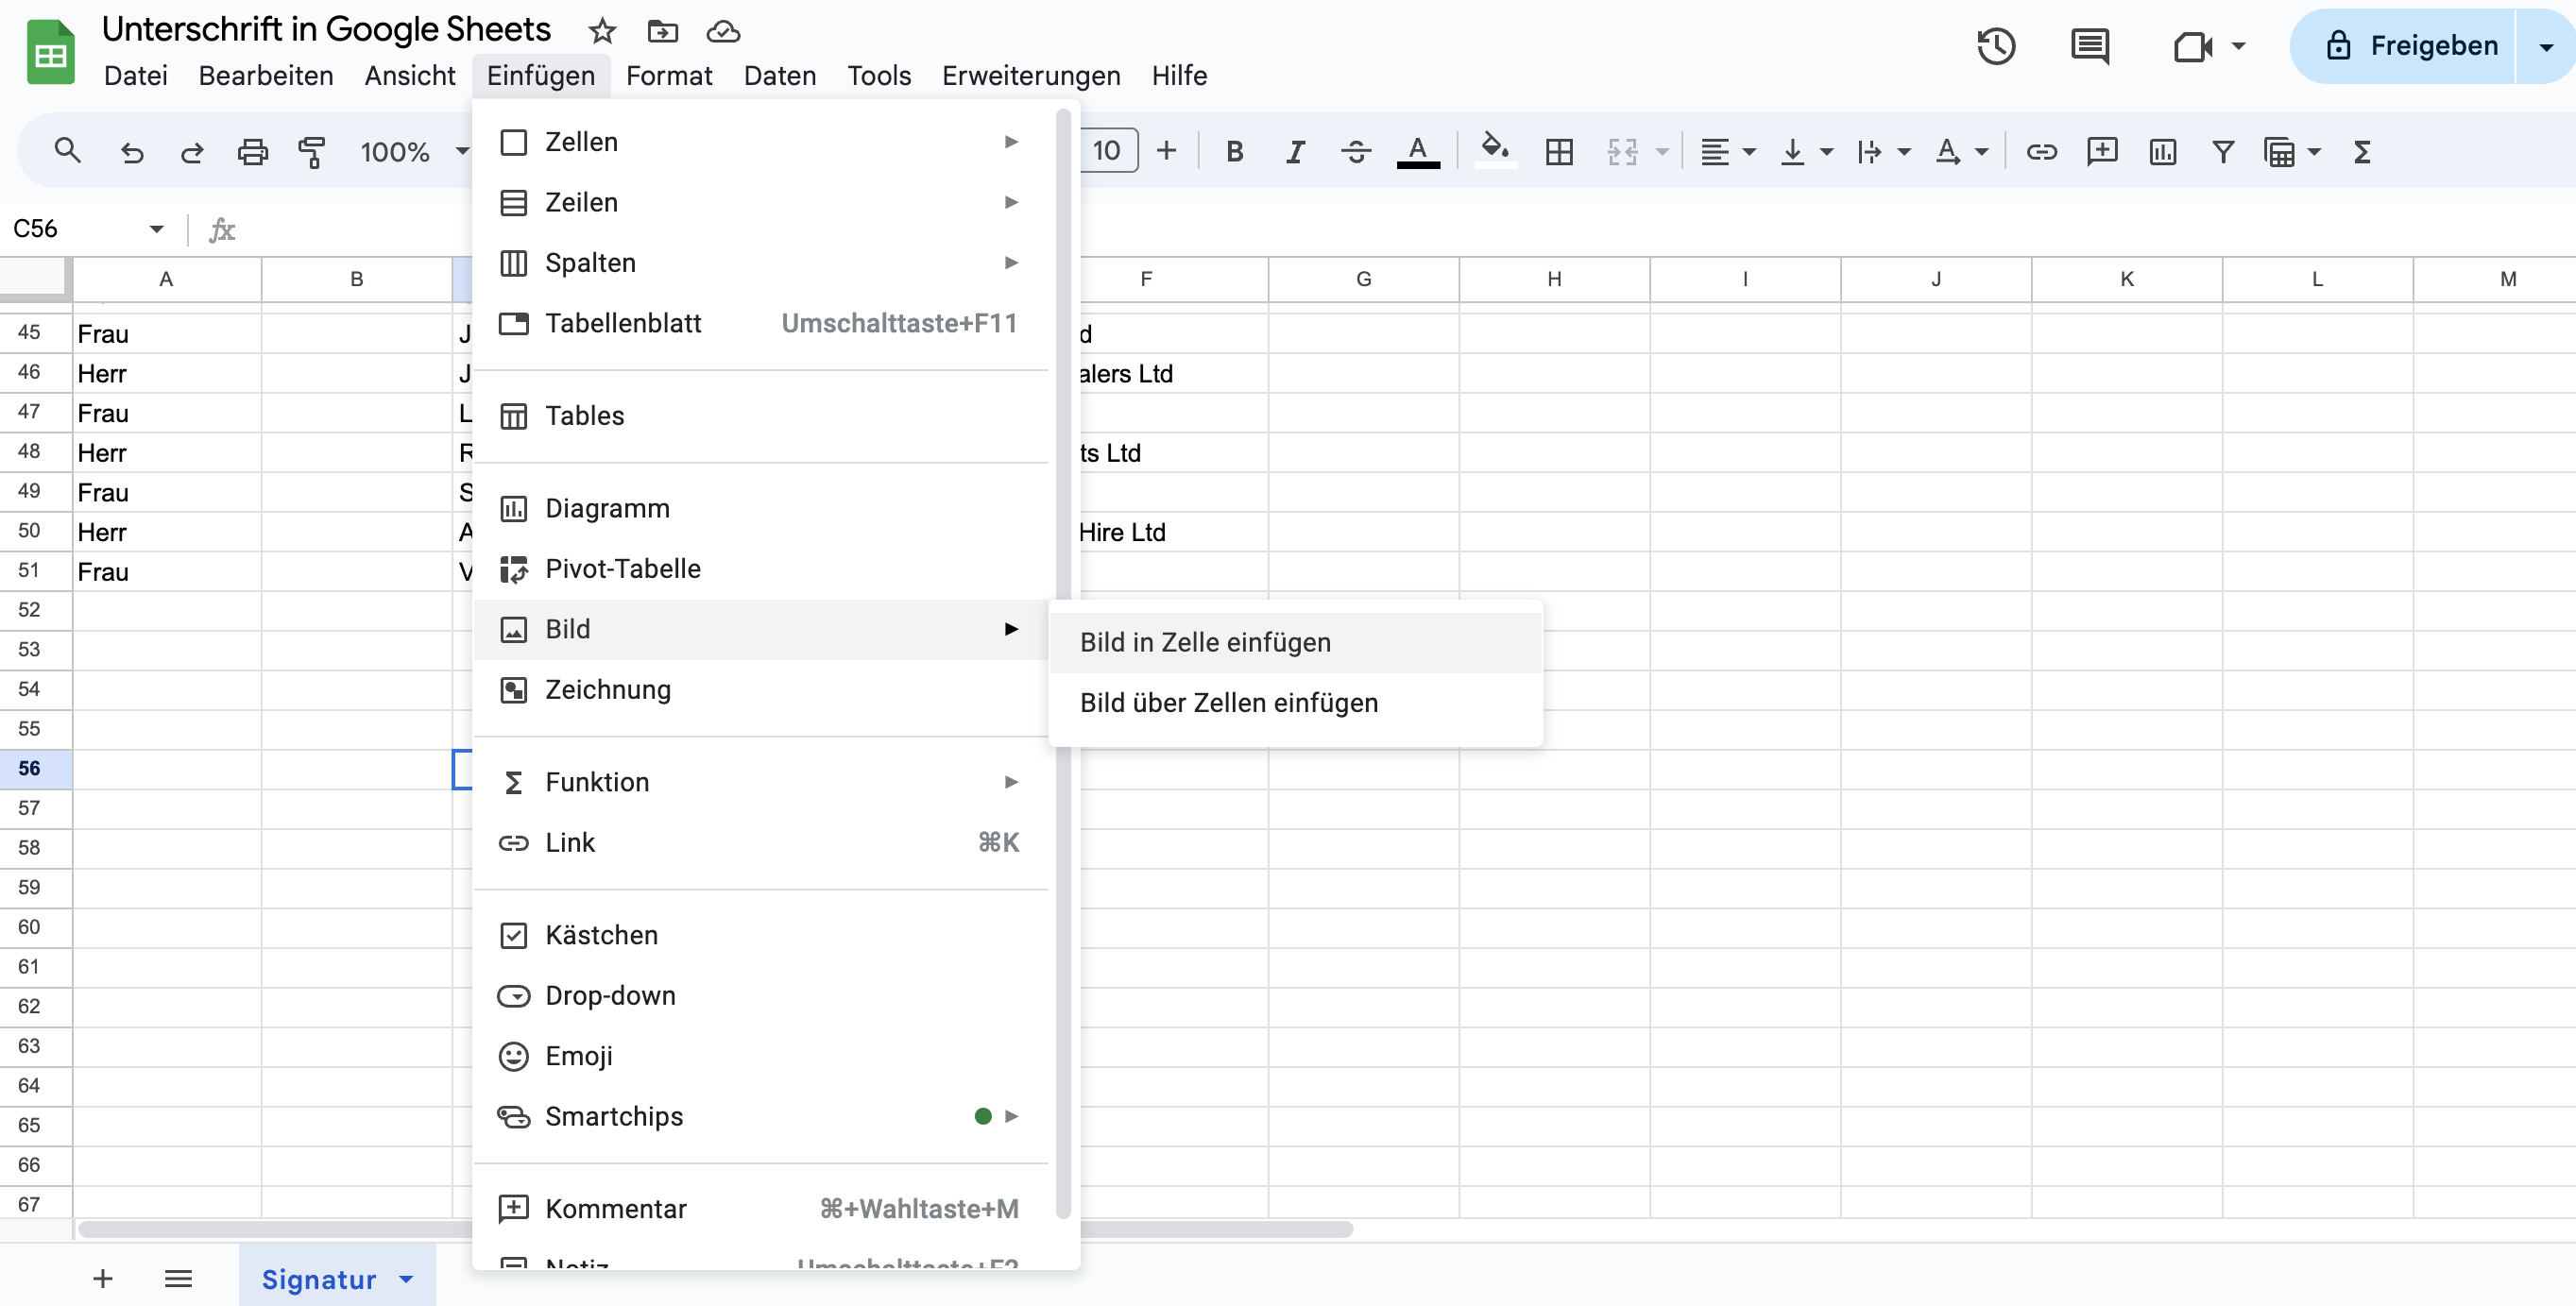Screen dimensions: 2576x1306
Task: View cloud save status icon
Action: click(722, 31)
